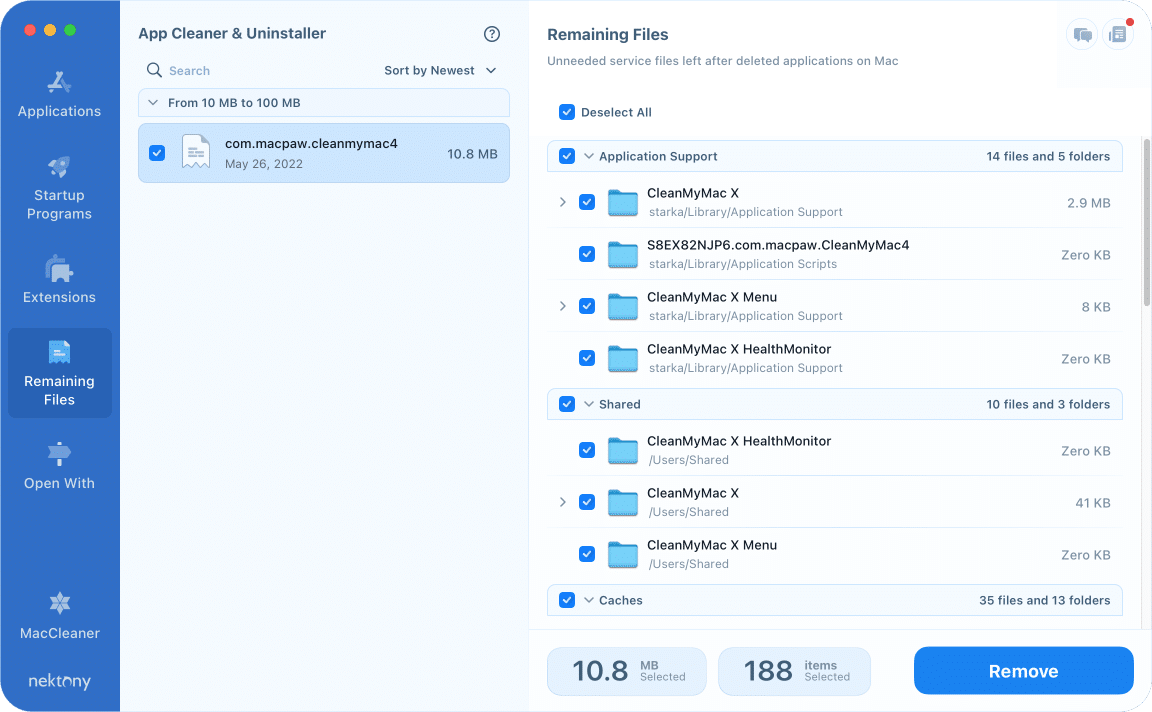Uncheck the S8EX82NJP6.com.macpaw.CleanMyMac4 checkbox
1152x712 pixels.
tap(587, 254)
